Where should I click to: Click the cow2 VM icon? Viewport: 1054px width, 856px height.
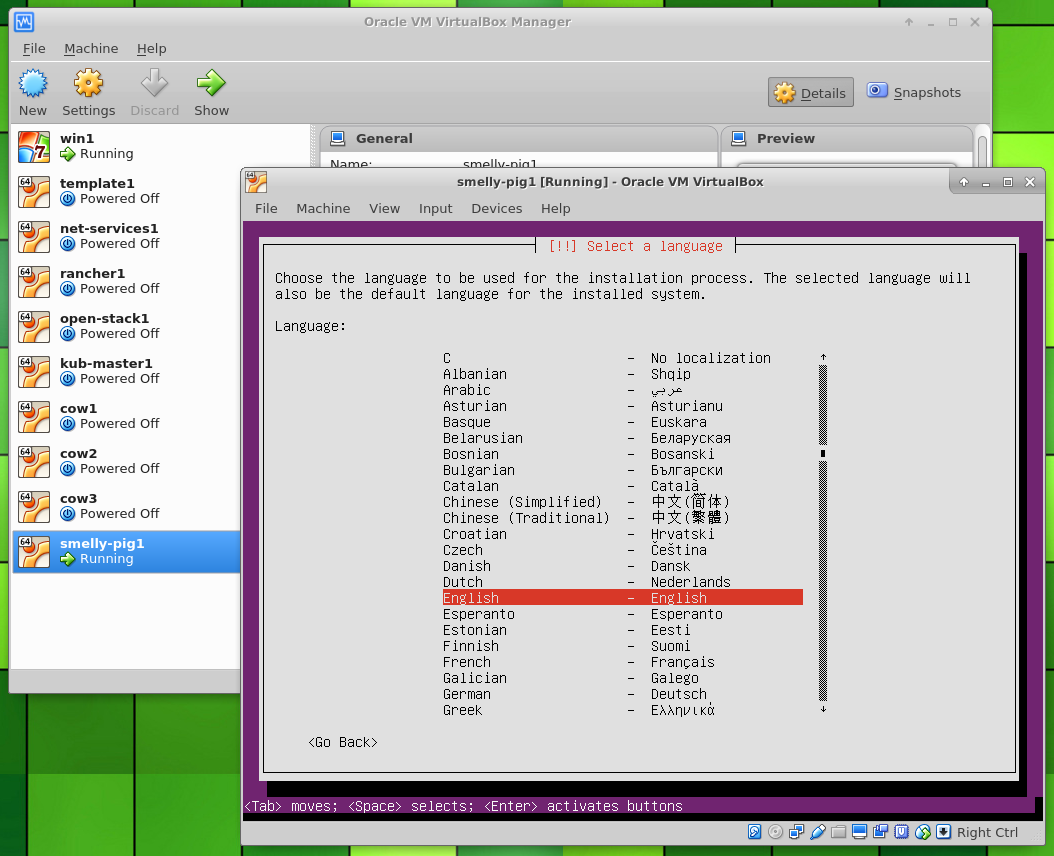[x=34, y=462]
